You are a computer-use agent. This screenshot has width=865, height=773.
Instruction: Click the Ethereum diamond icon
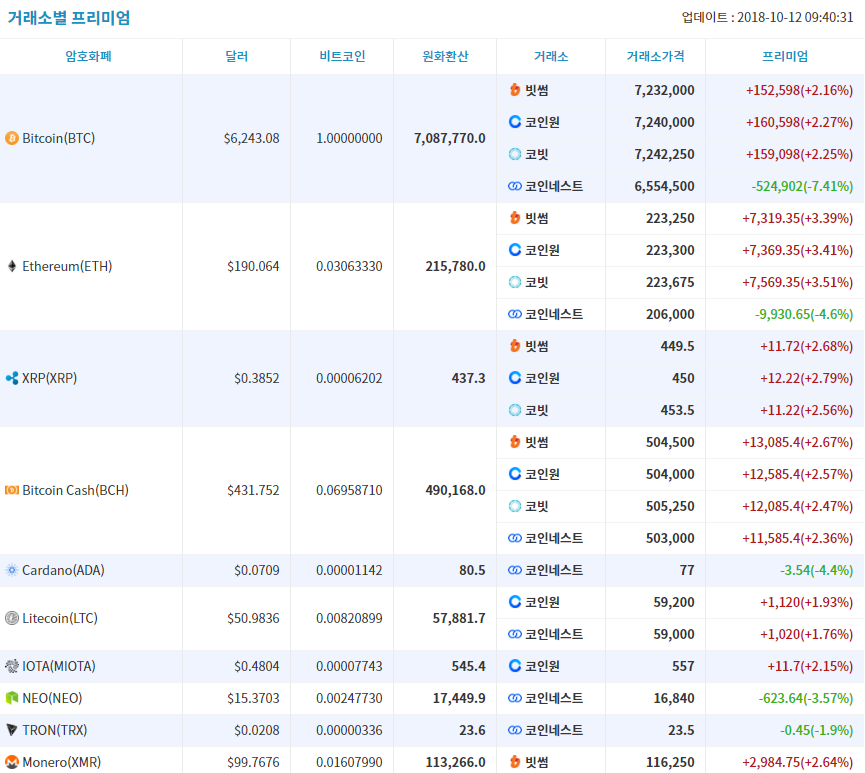(12, 266)
